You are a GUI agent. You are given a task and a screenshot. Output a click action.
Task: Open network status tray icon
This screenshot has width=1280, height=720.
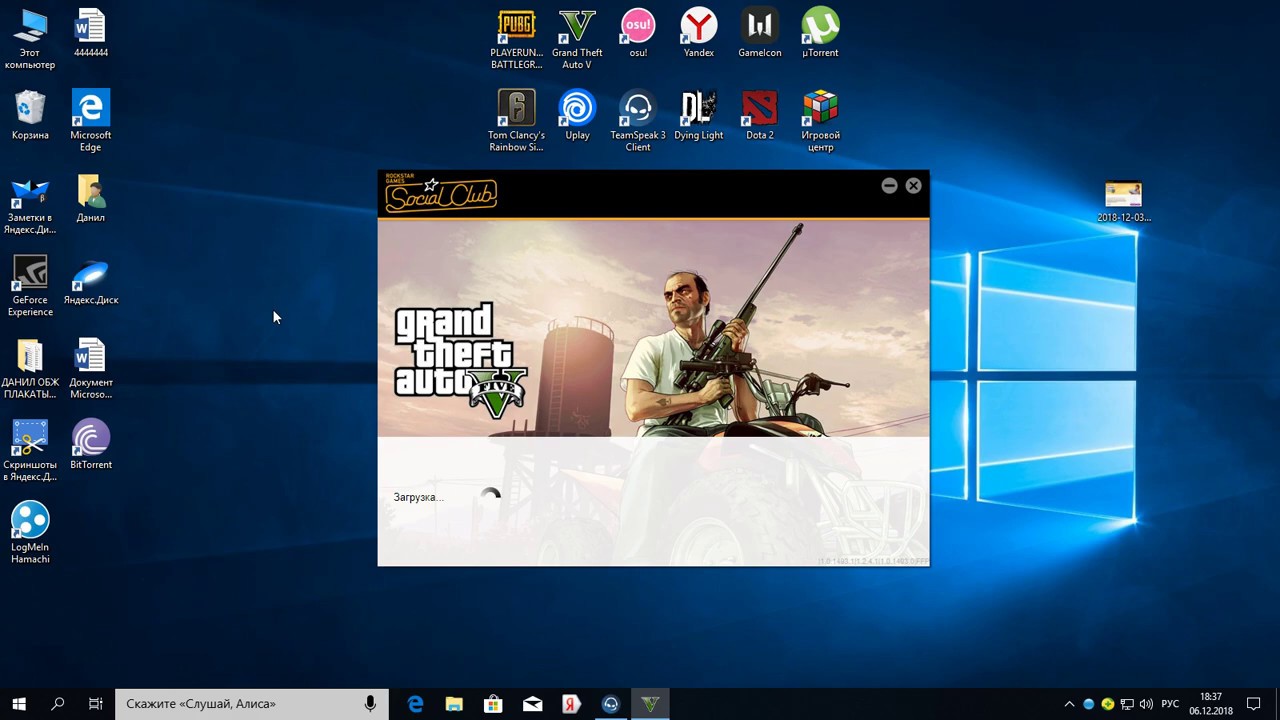1127,704
